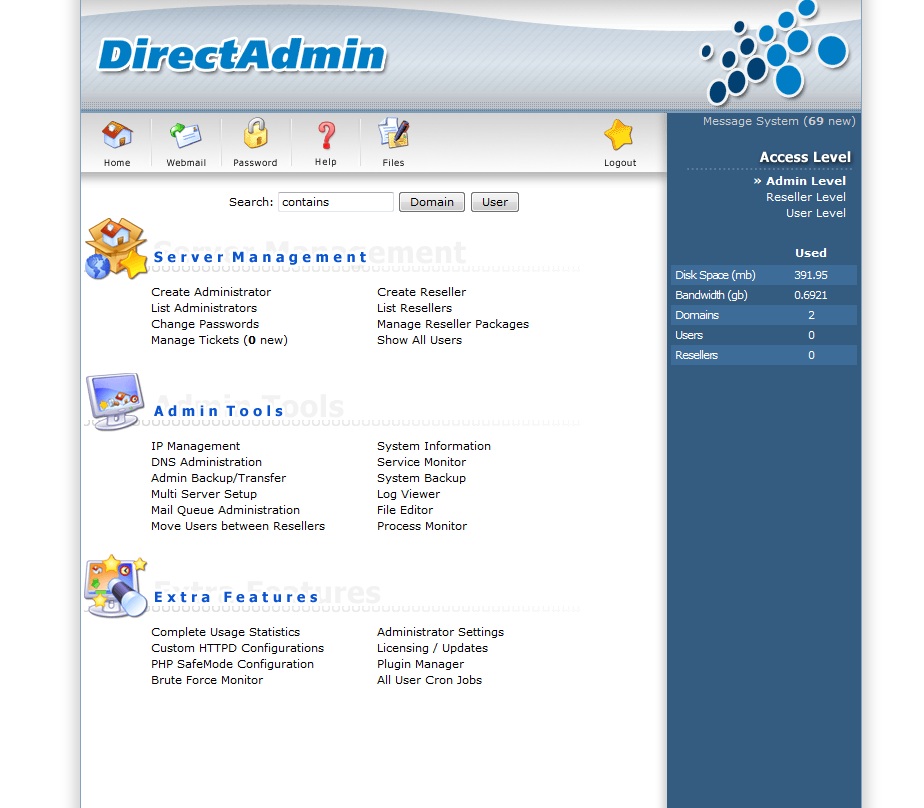The image size is (924, 808).
Task: Click the 391.95 disk usage value
Action: click(x=810, y=275)
